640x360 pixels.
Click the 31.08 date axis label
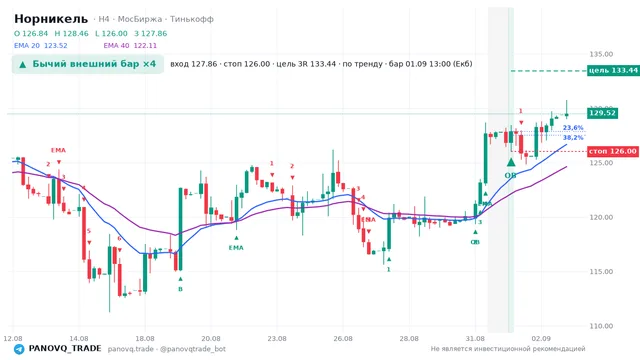(475, 338)
